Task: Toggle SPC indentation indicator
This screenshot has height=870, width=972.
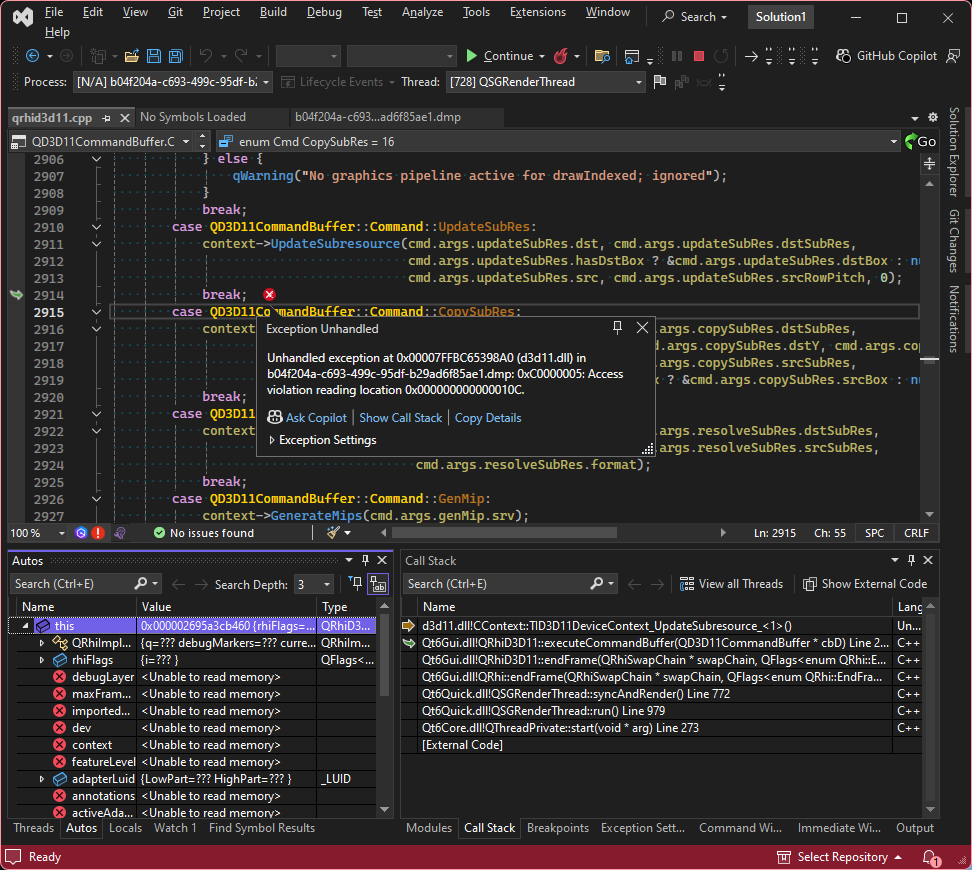Action: coord(874,533)
